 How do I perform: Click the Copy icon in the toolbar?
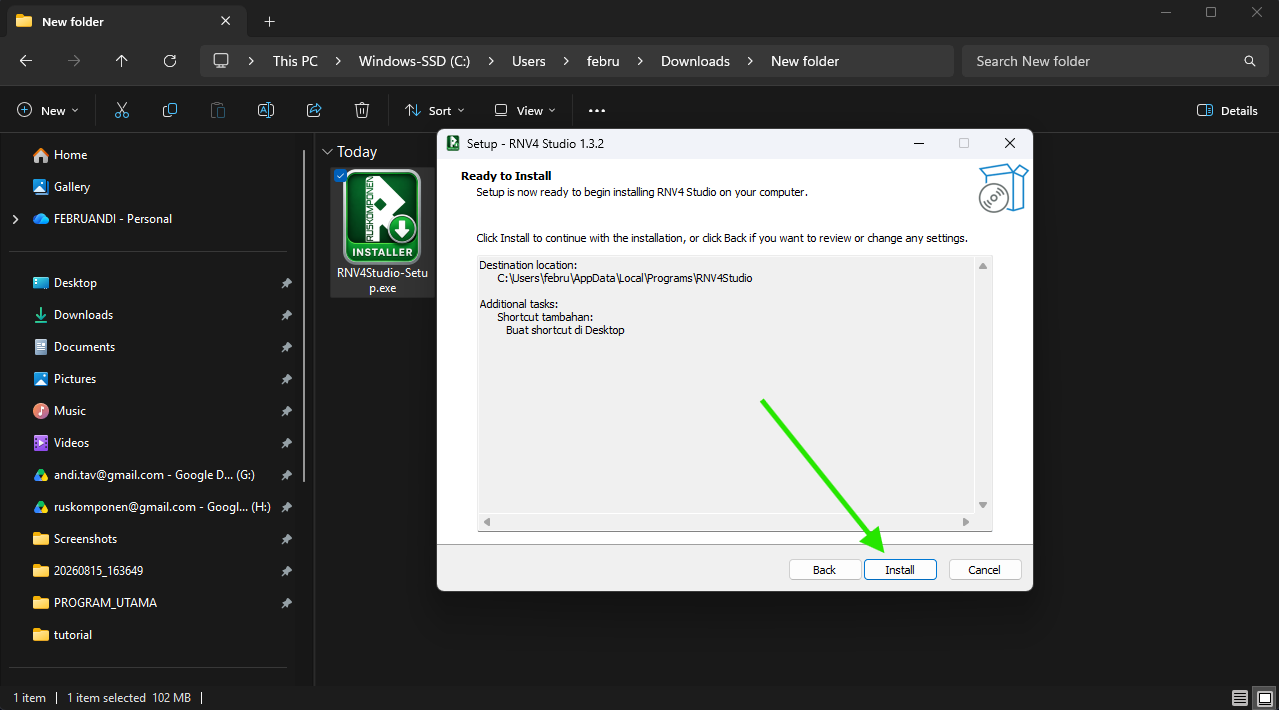170,110
